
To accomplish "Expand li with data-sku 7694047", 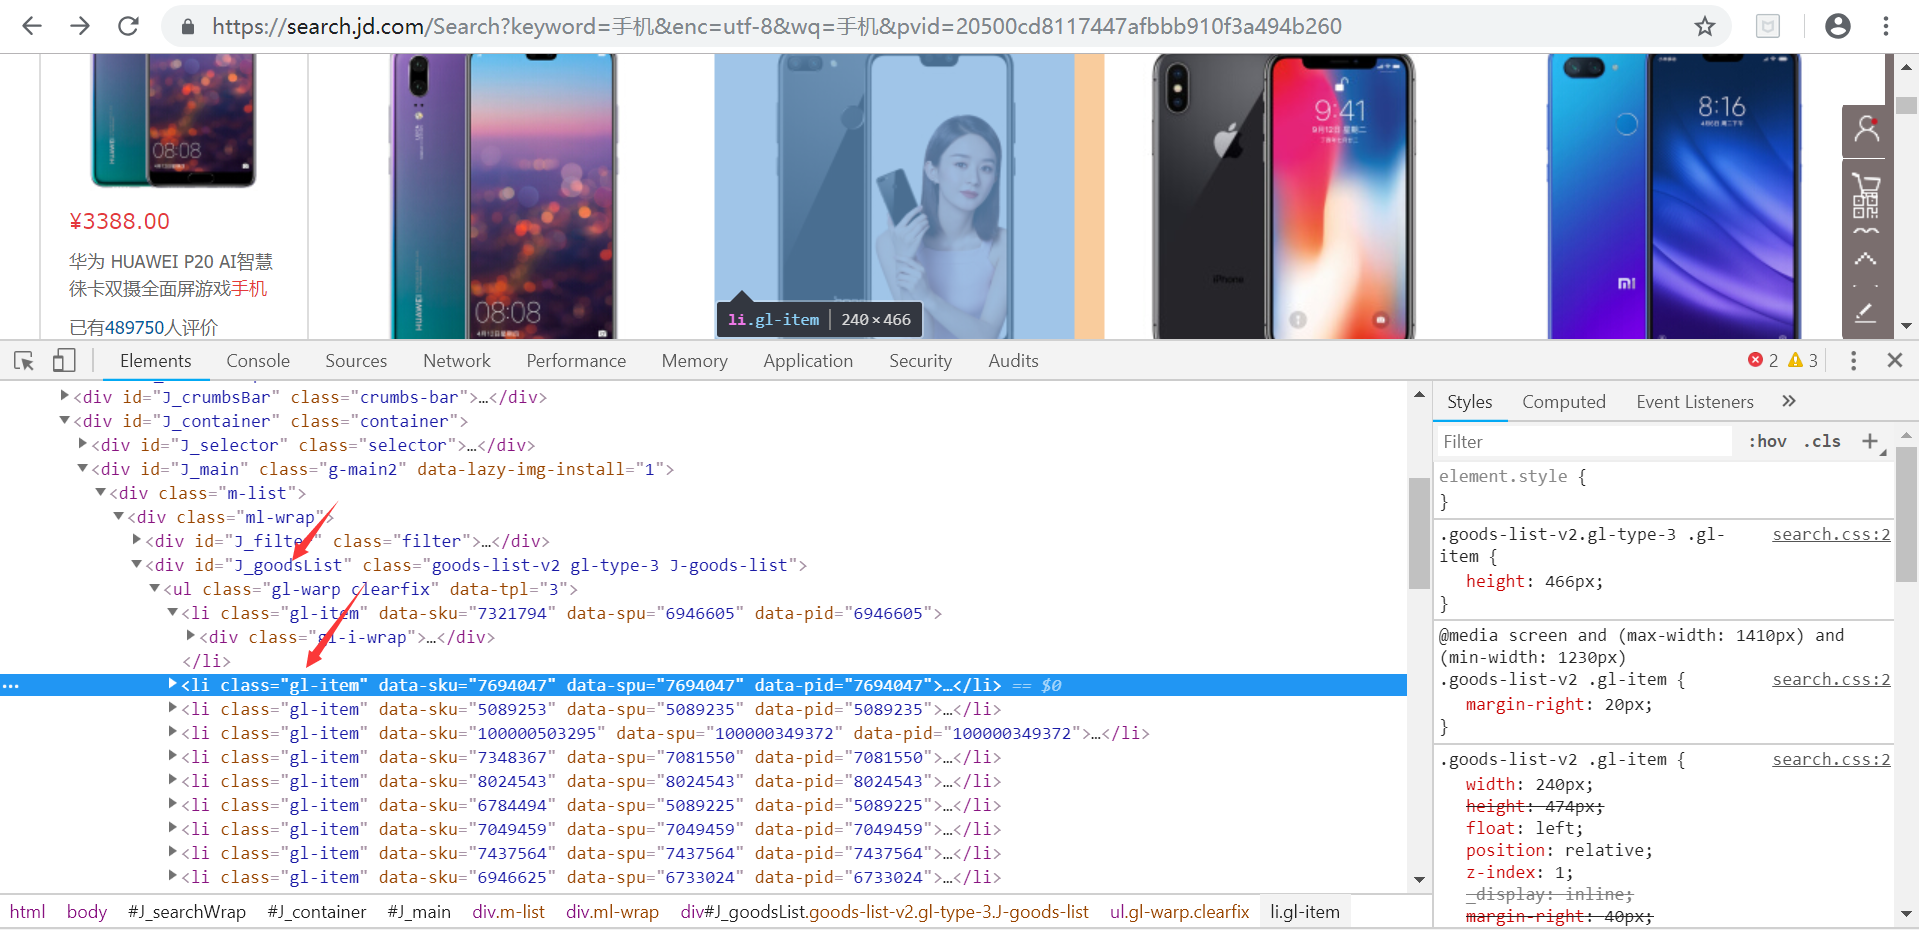I will 172,684.
